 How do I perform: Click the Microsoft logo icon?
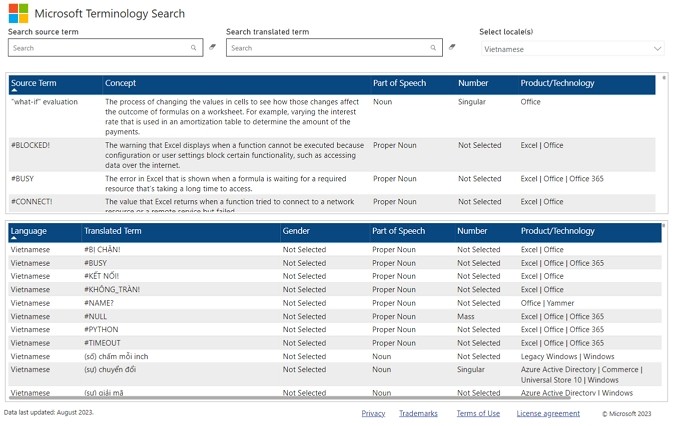point(18,13)
